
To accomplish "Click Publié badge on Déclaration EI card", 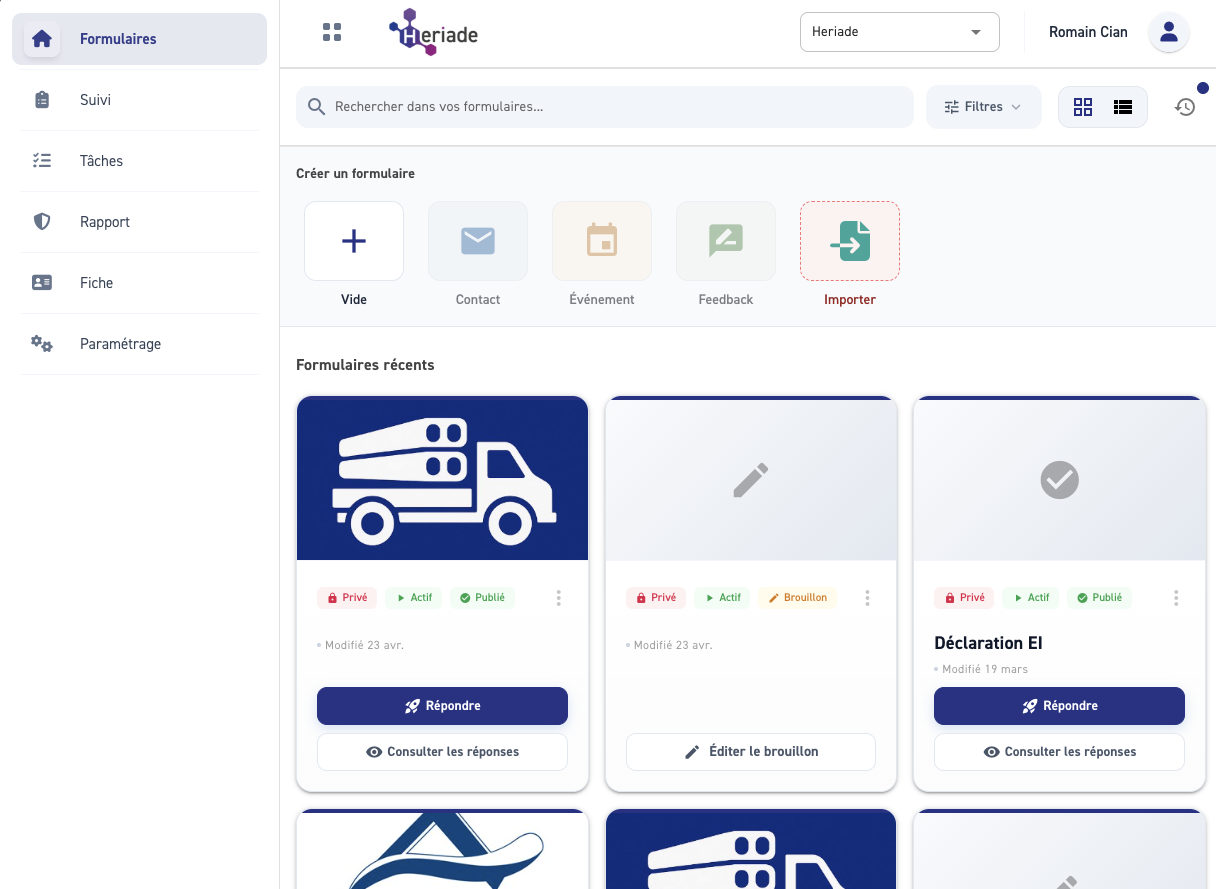I will click(x=1099, y=598).
